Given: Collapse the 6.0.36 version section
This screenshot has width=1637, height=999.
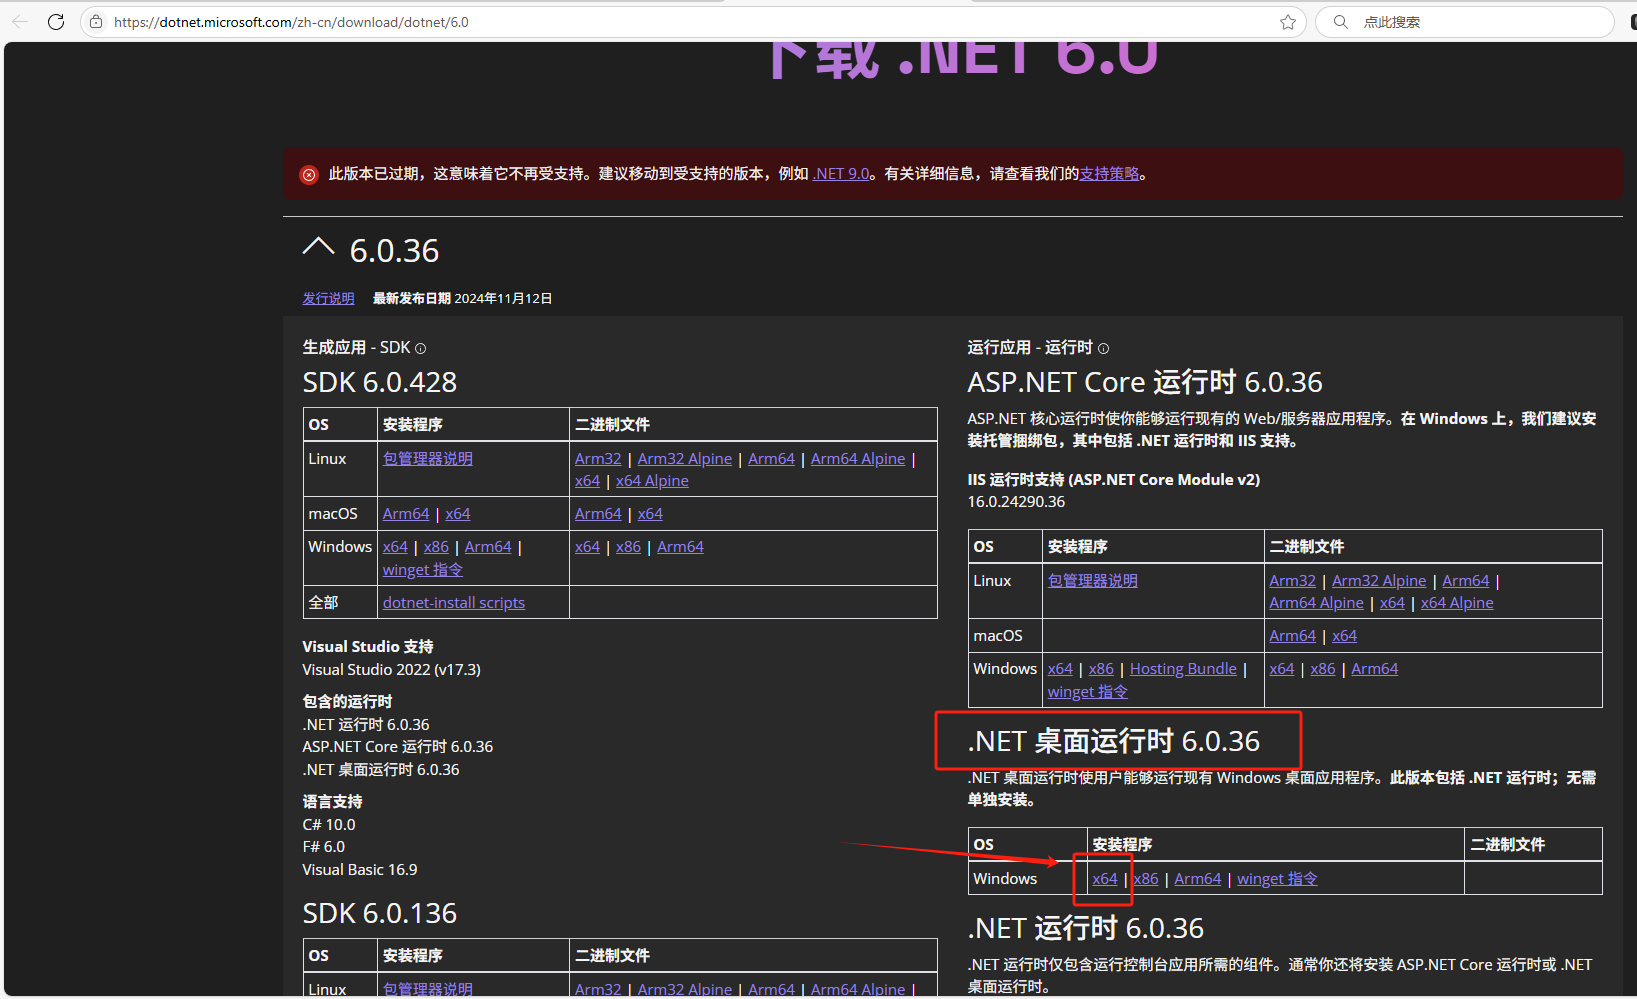Looking at the screenshot, I should 318,248.
